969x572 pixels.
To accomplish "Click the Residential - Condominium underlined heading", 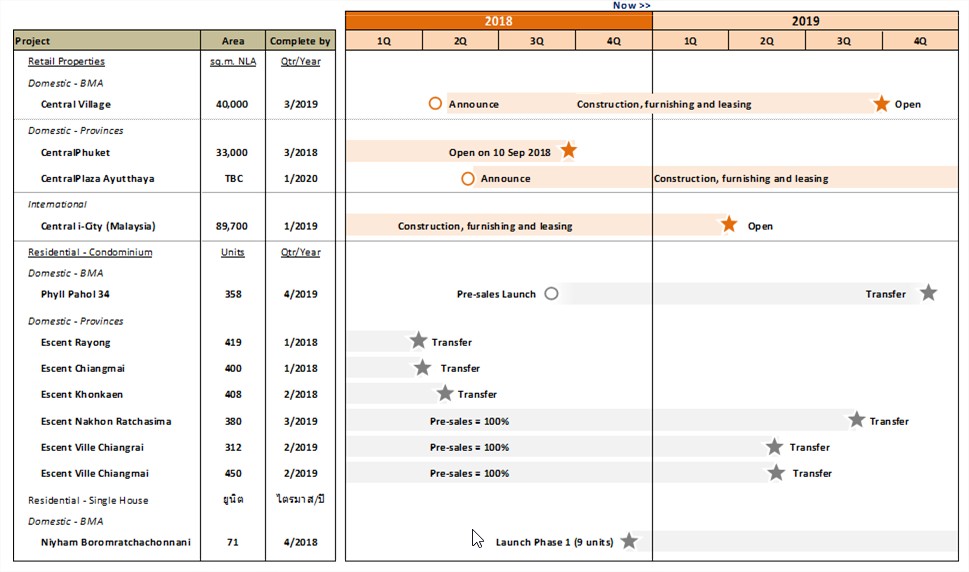I will pyautogui.click(x=90, y=252).
